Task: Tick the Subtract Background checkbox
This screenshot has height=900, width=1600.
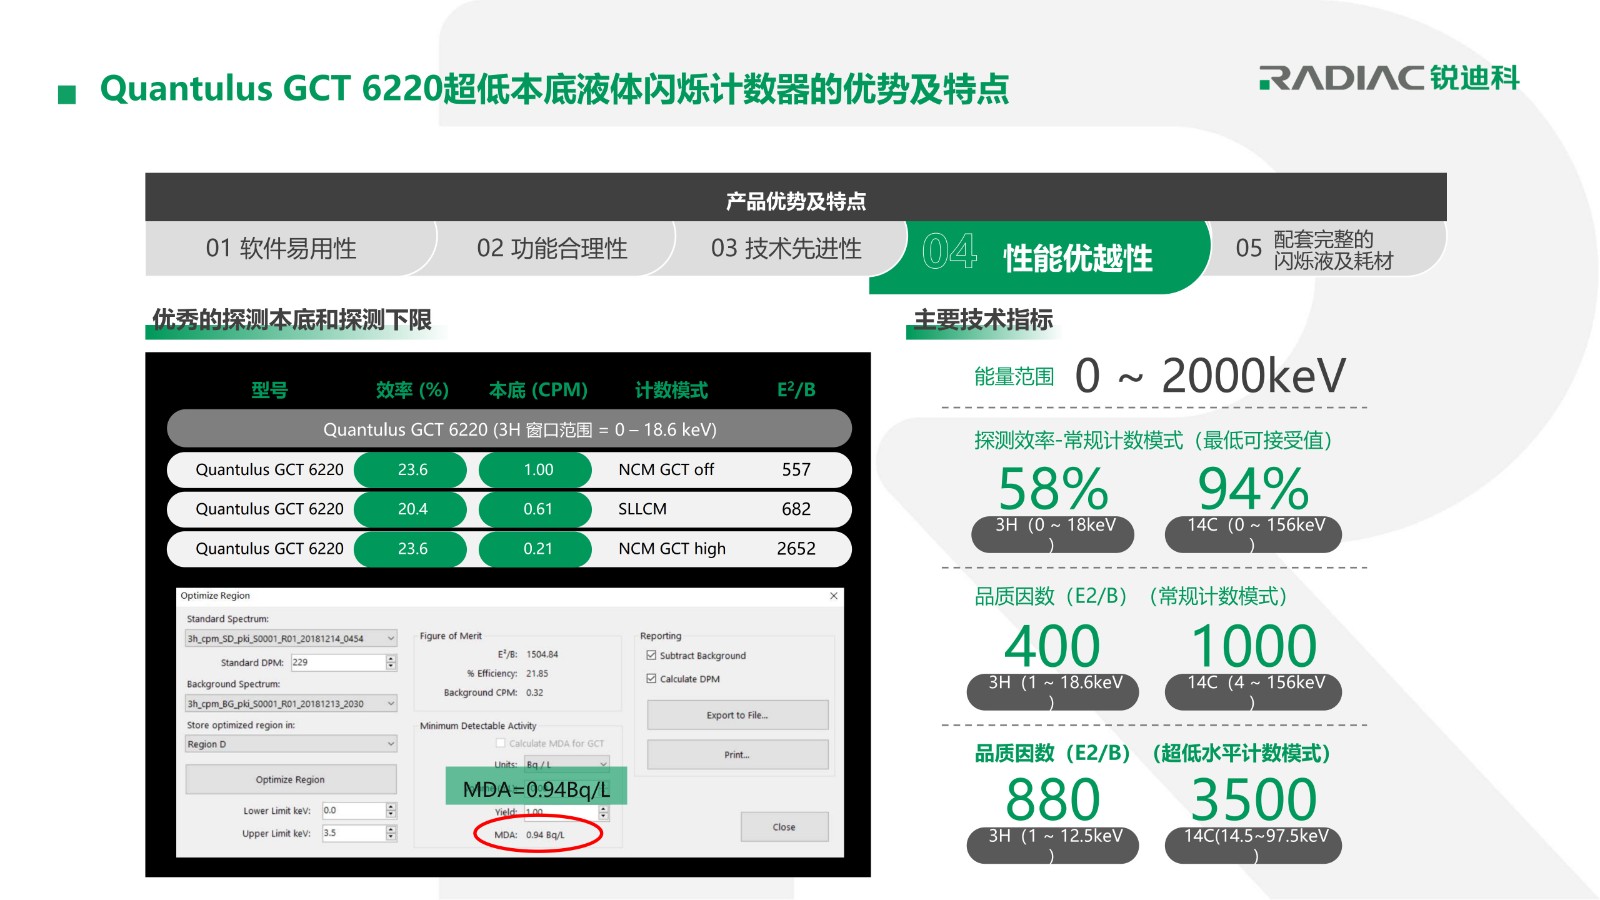Action: pyautogui.click(x=651, y=656)
